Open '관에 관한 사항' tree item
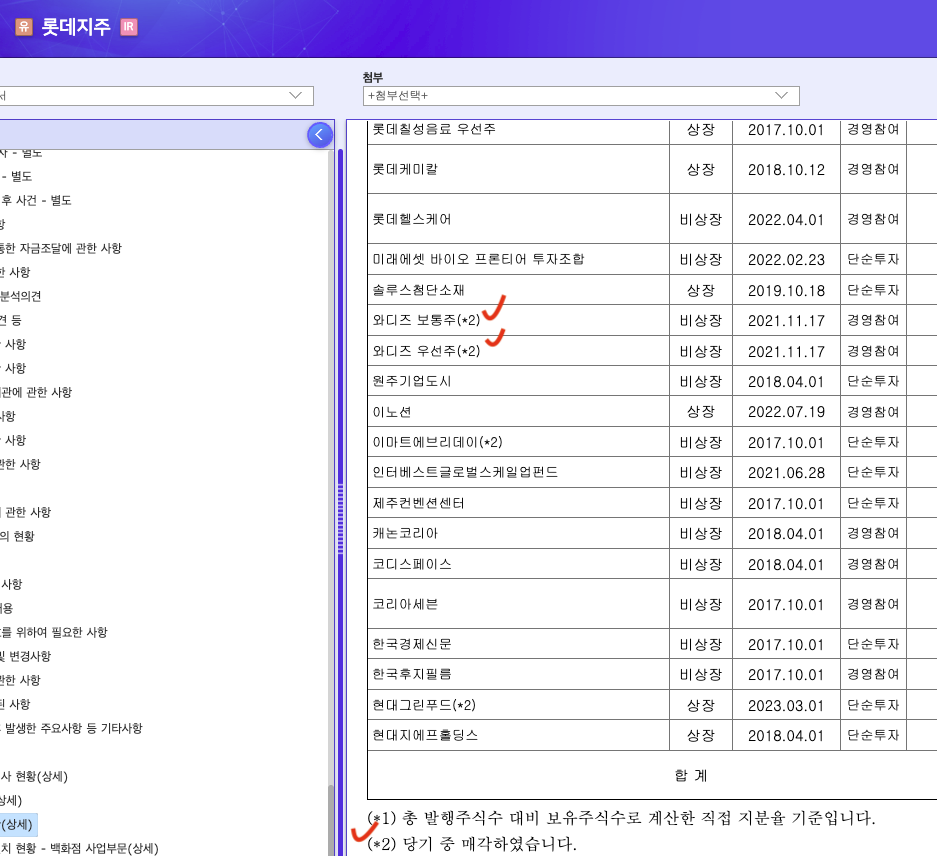 [x=36, y=392]
